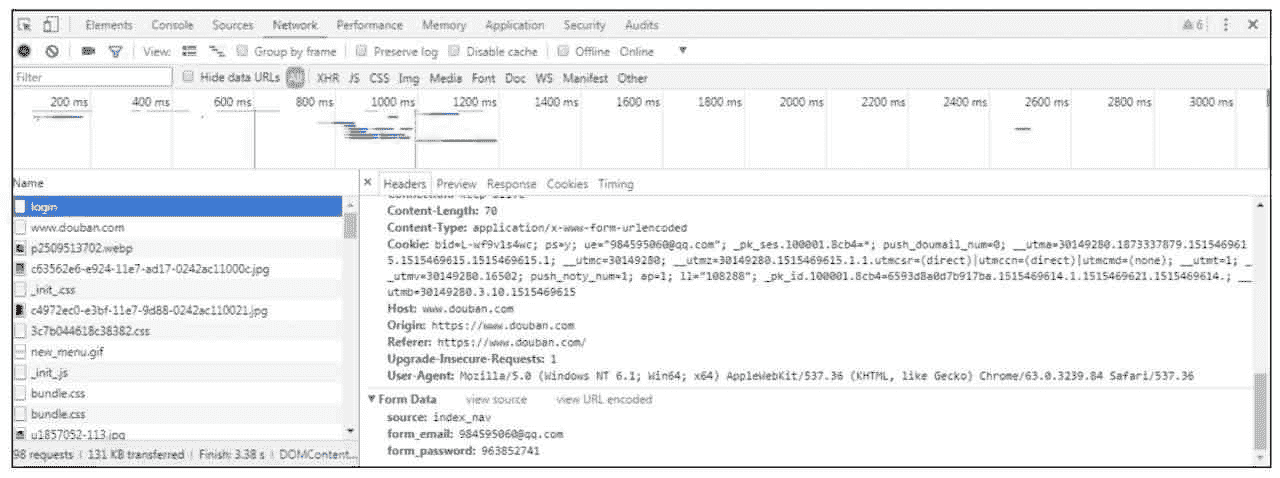Click view source next to Form Data
Viewport: 1280px width, 478px height.
[x=496, y=399]
